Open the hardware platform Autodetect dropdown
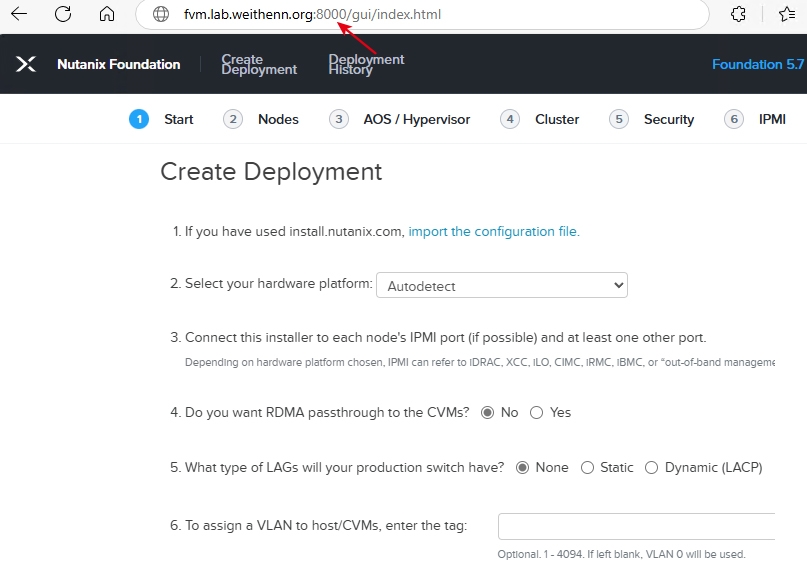 (502, 285)
